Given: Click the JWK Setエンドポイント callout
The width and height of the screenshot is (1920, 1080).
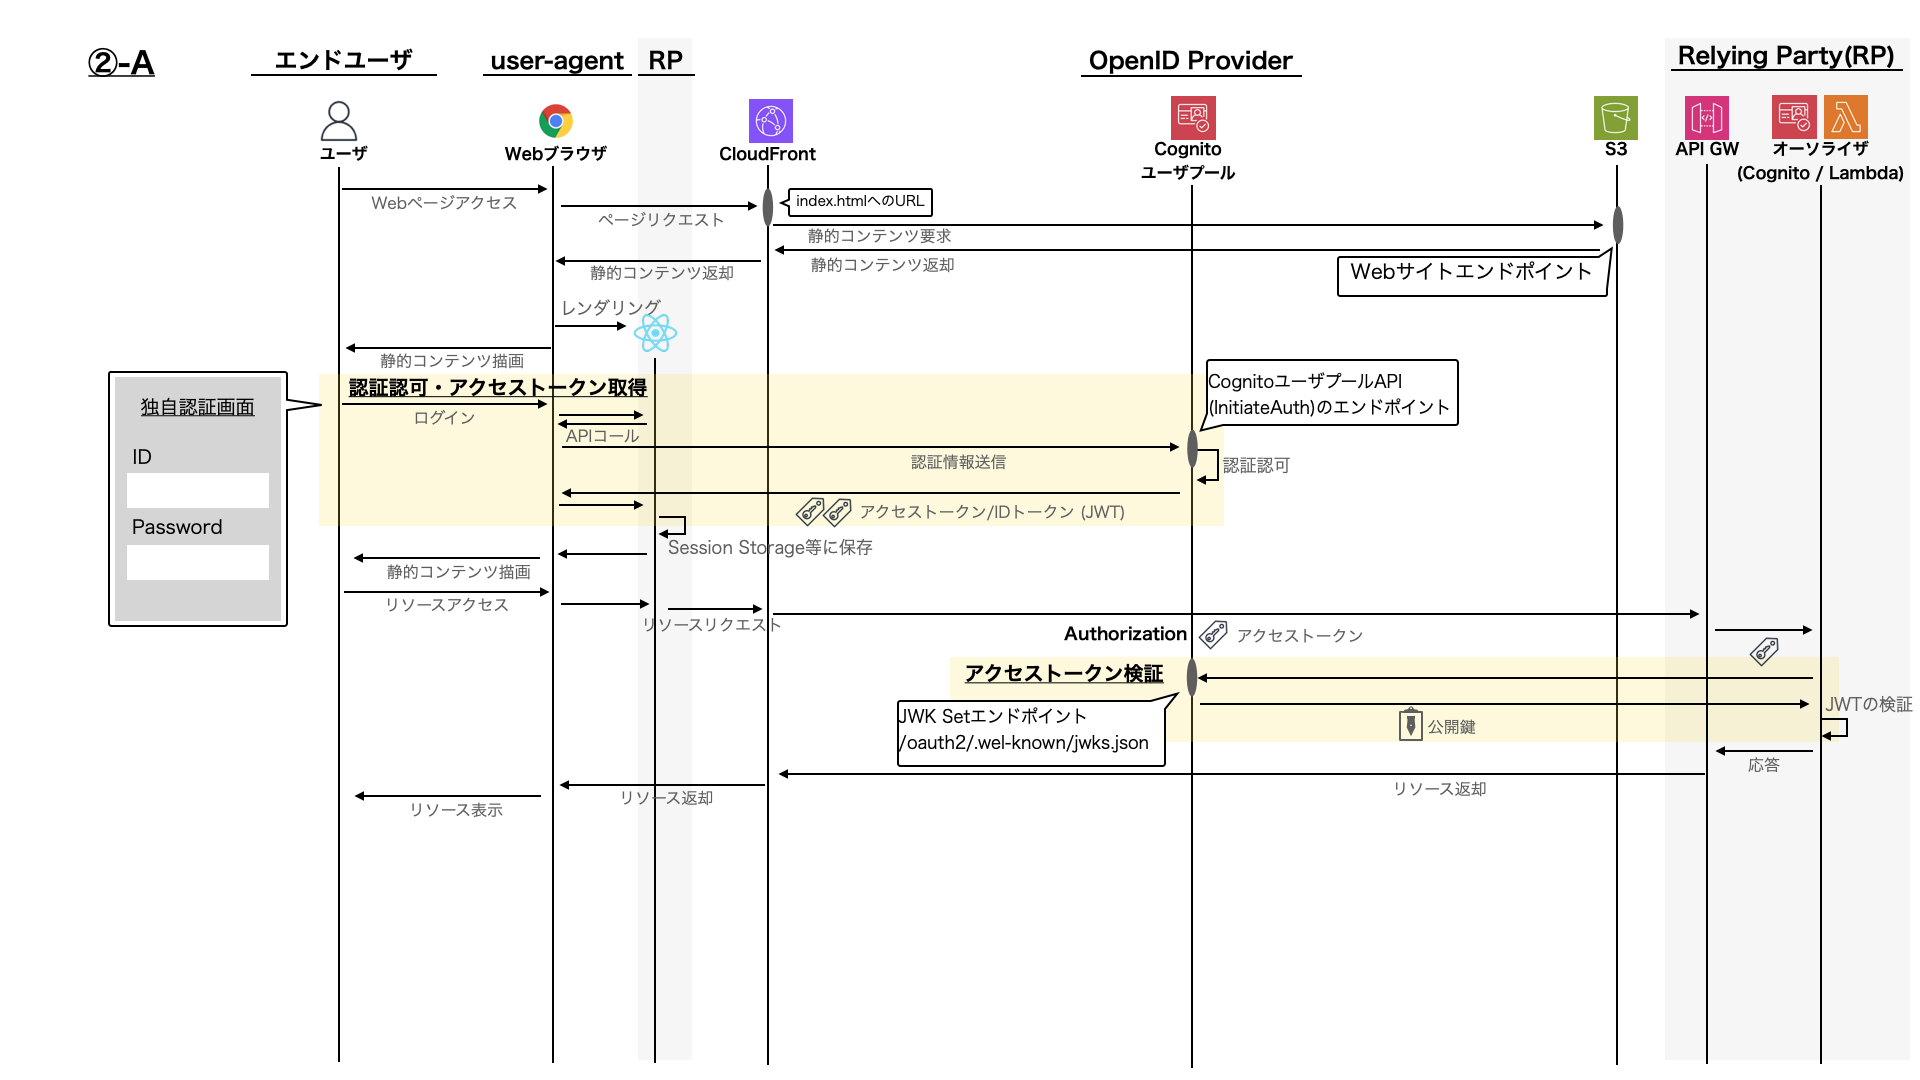Looking at the screenshot, I should [x=1030, y=731].
